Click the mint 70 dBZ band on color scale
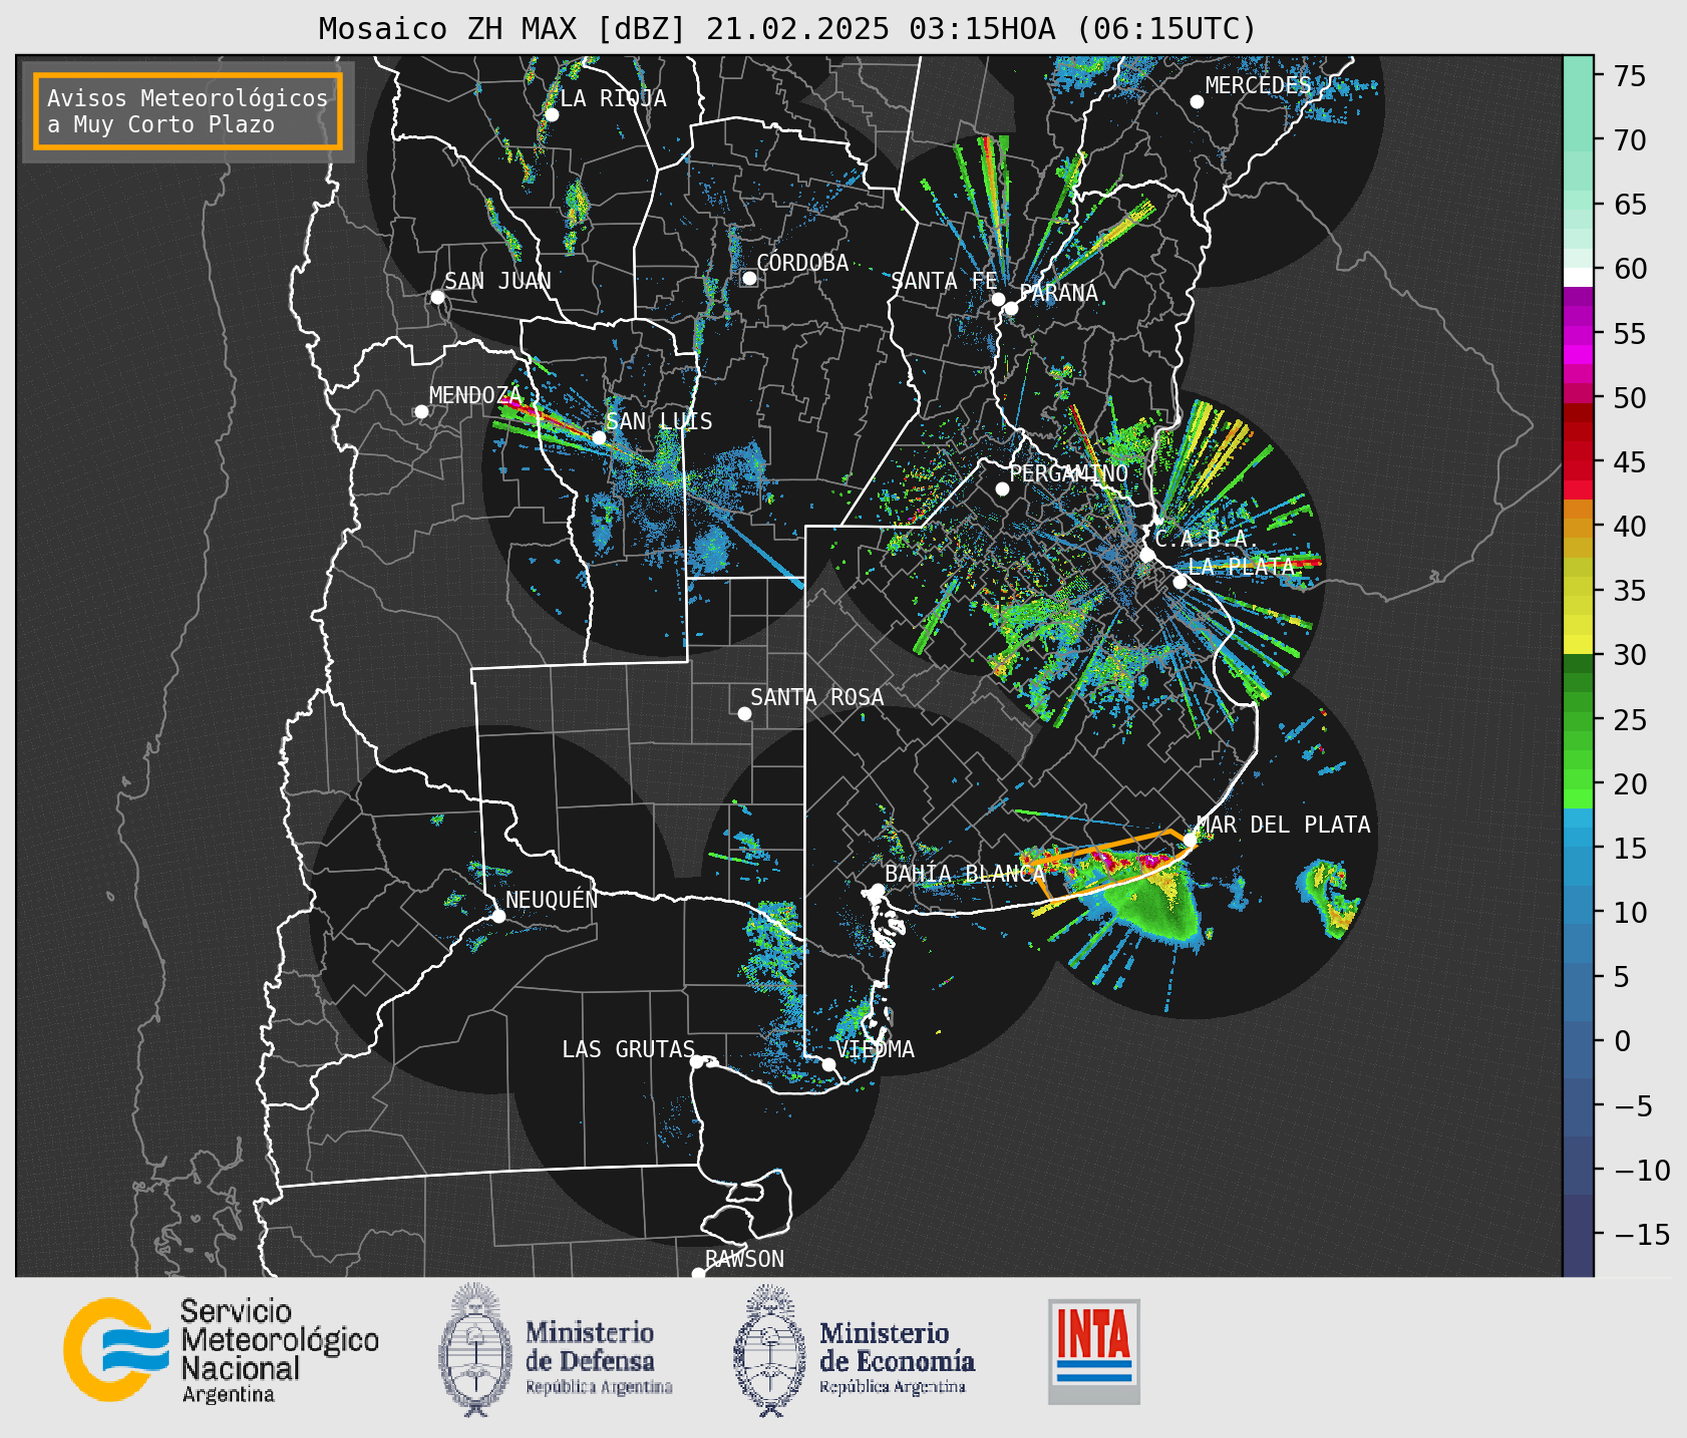1687x1438 pixels. point(1578,140)
